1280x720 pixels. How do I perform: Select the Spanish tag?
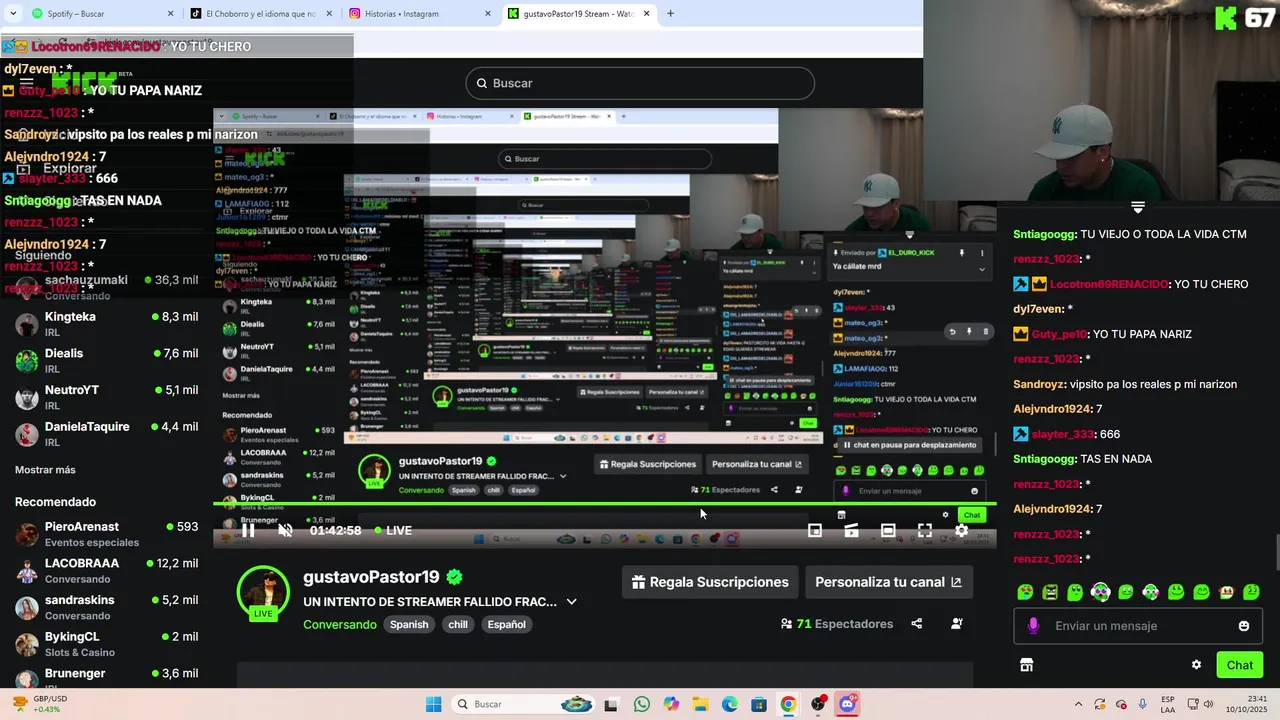[409, 624]
